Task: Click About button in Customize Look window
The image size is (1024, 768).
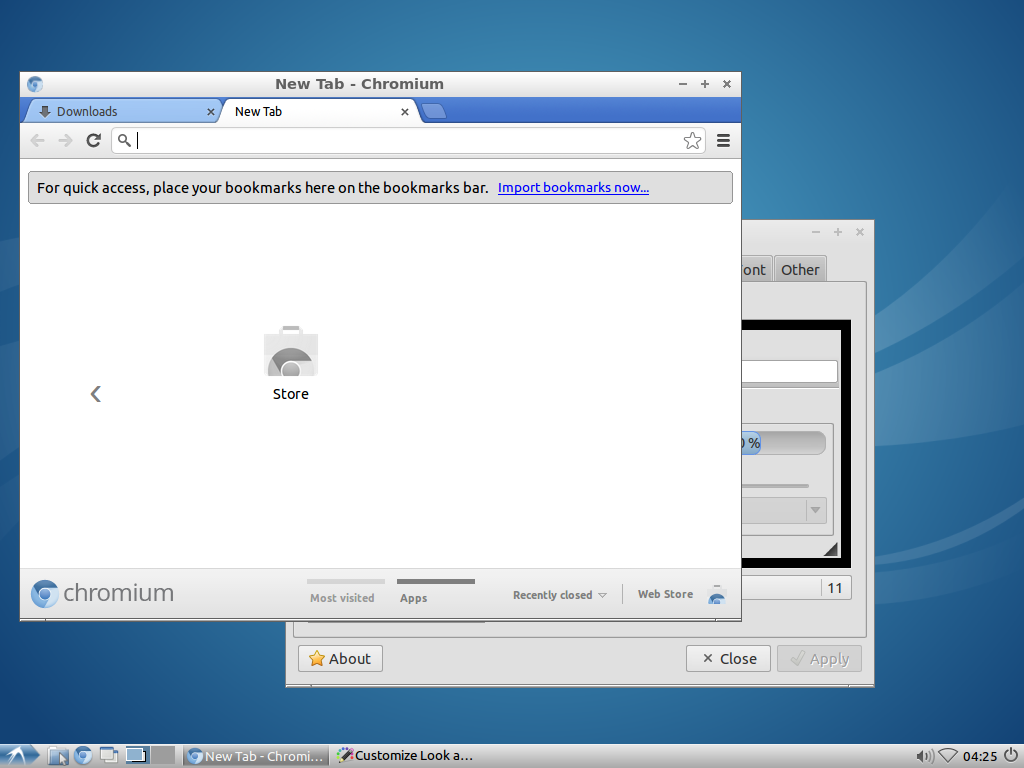Action: click(x=340, y=658)
